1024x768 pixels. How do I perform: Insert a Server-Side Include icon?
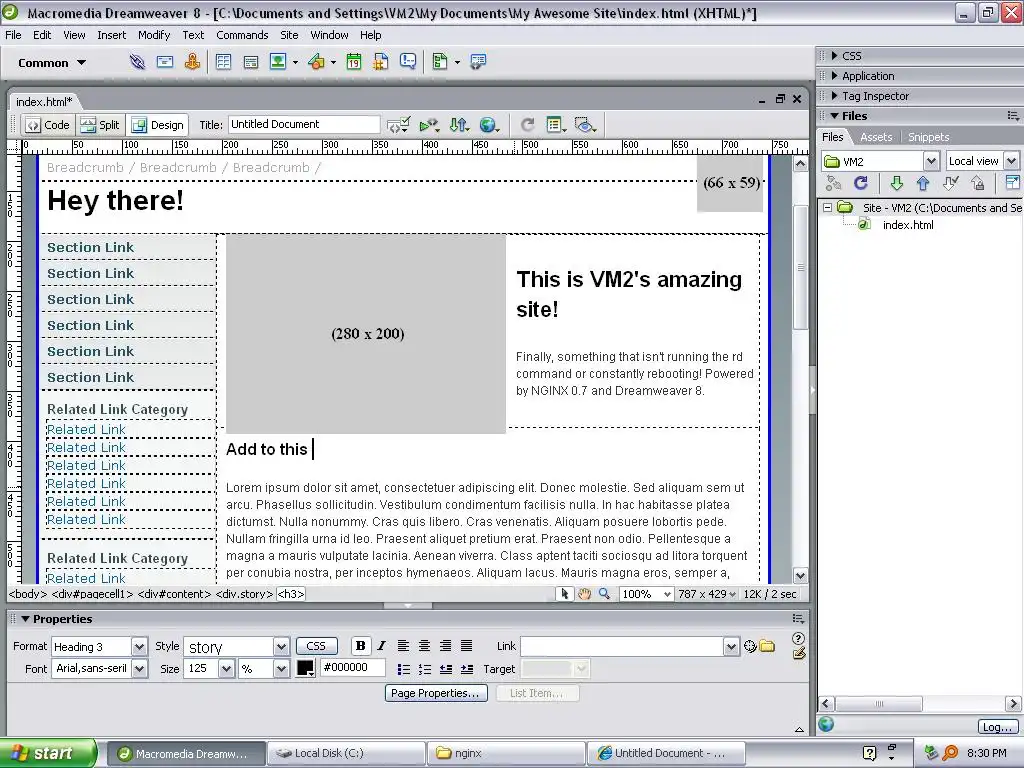click(381, 62)
